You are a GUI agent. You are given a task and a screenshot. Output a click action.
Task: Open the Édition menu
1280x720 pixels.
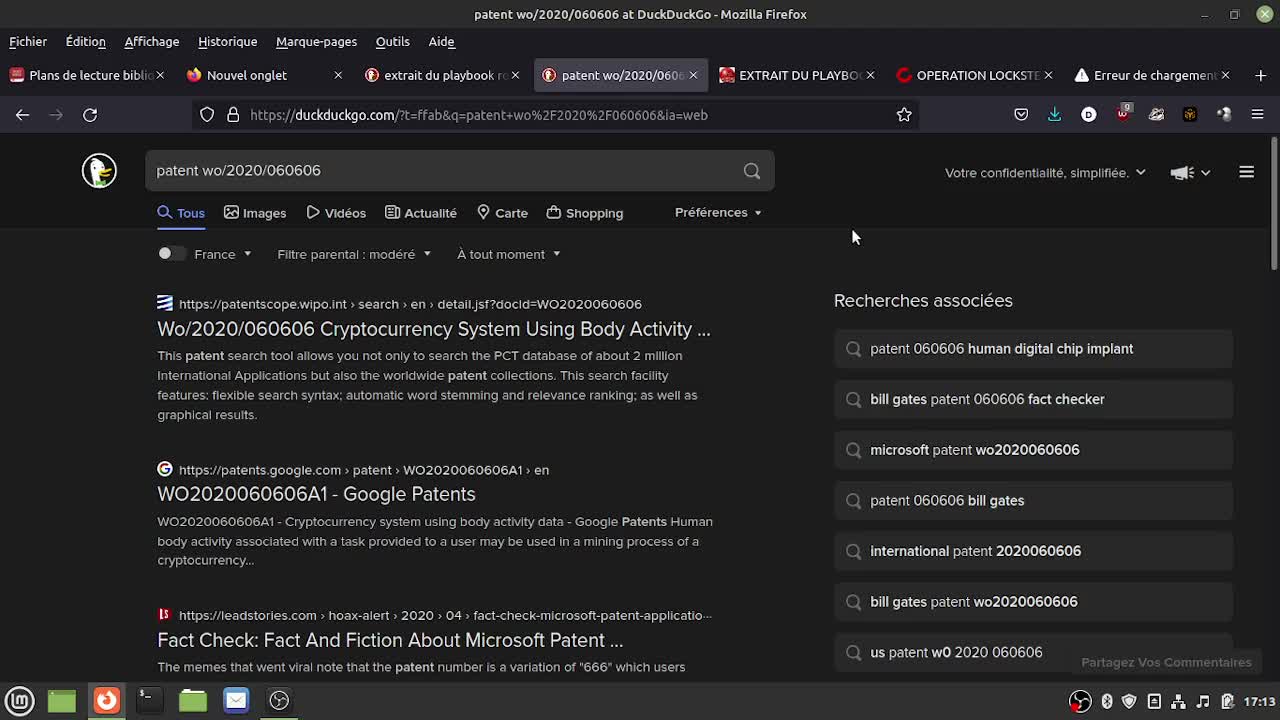pos(85,41)
